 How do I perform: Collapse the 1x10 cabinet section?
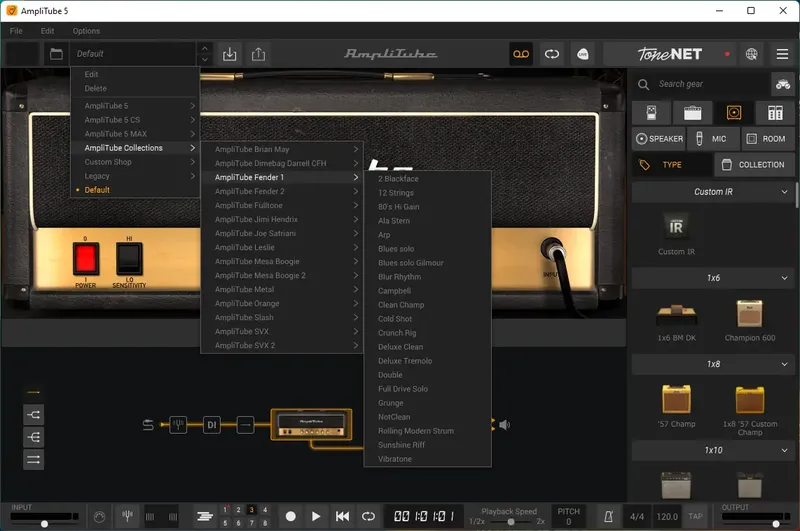tap(784, 450)
